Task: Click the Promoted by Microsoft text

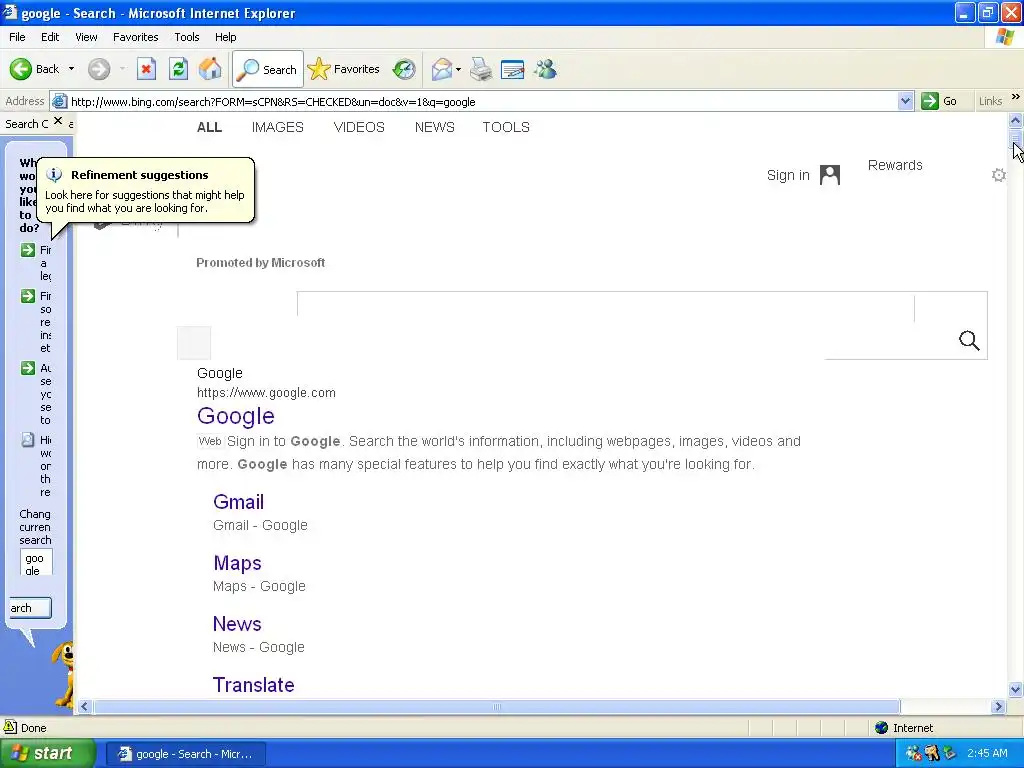Action: [261, 263]
